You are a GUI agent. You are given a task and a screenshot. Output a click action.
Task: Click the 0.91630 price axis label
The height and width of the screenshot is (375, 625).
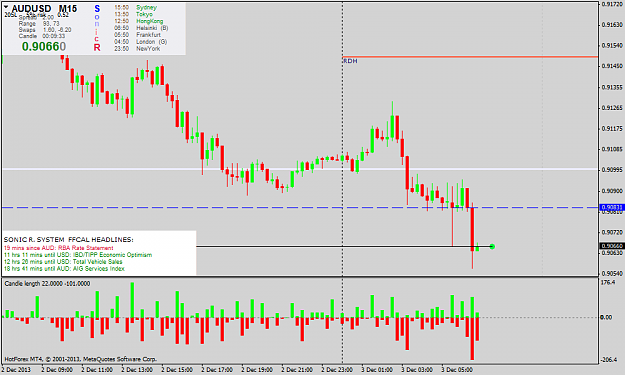pos(612,25)
